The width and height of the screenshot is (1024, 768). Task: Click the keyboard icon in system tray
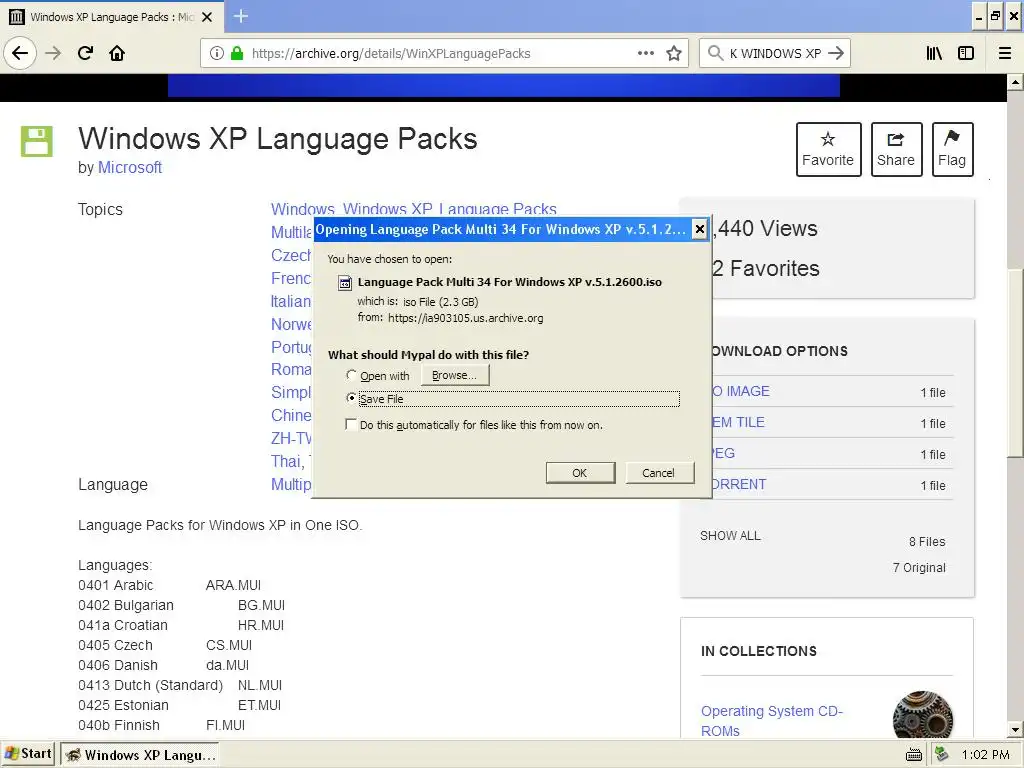tap(914, 755)
